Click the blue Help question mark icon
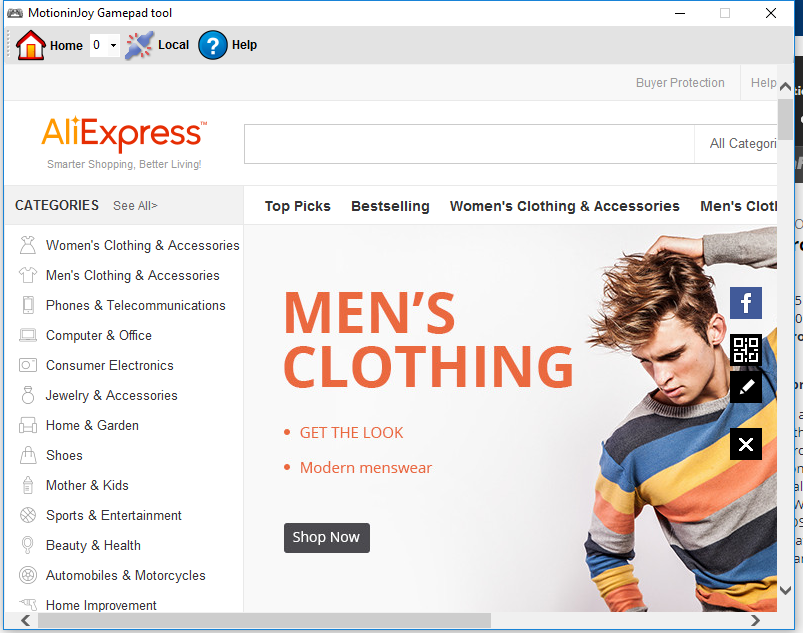Screen dimensions: 803x633 click(213, 45)
